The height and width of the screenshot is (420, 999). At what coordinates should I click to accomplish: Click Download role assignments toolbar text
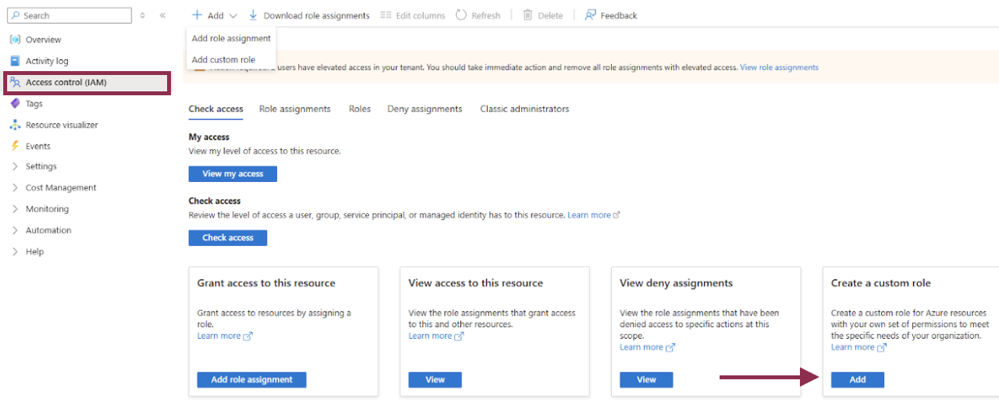click(317, 15)
